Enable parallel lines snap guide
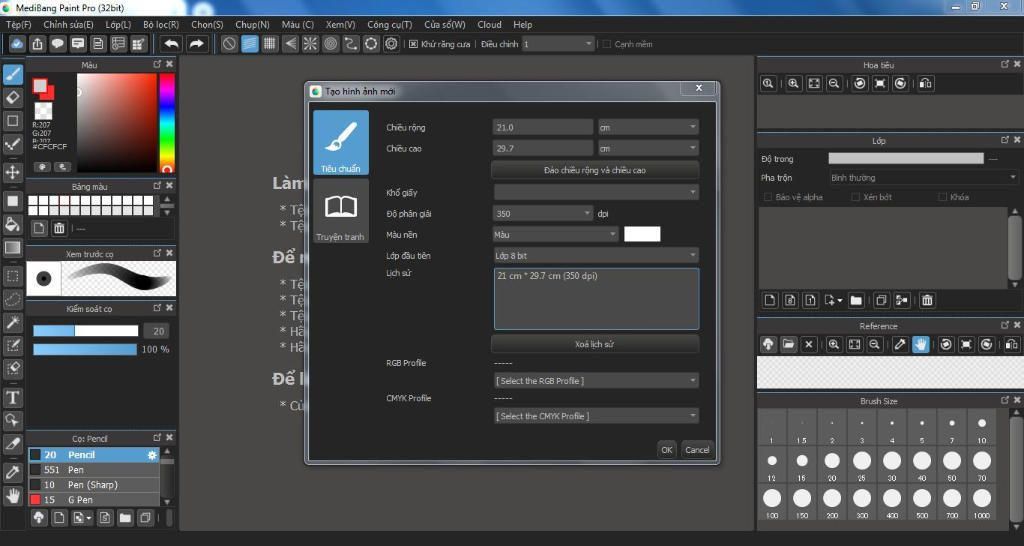Screen dimensions: 1024x546 [x=249, y=44]
